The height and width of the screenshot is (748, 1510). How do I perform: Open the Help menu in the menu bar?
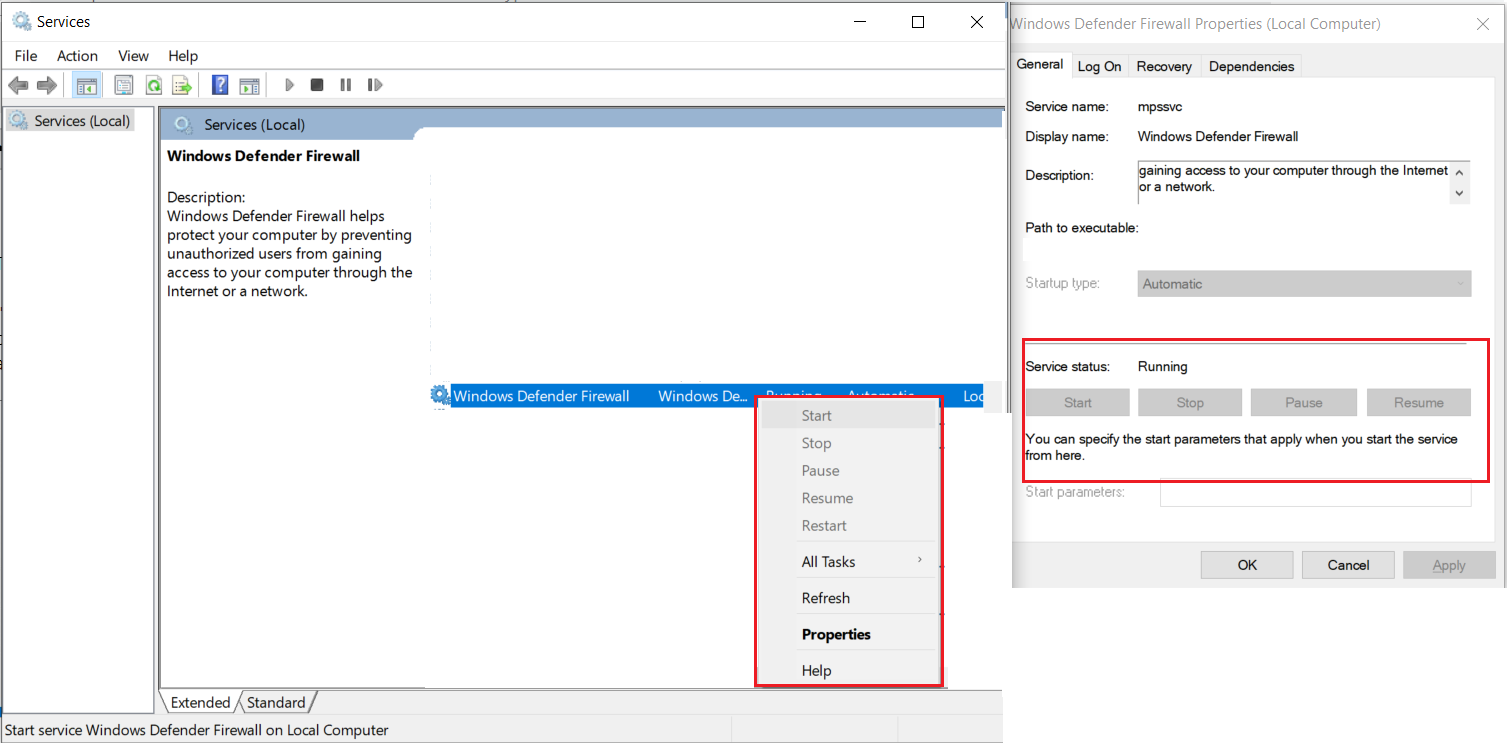183,56
